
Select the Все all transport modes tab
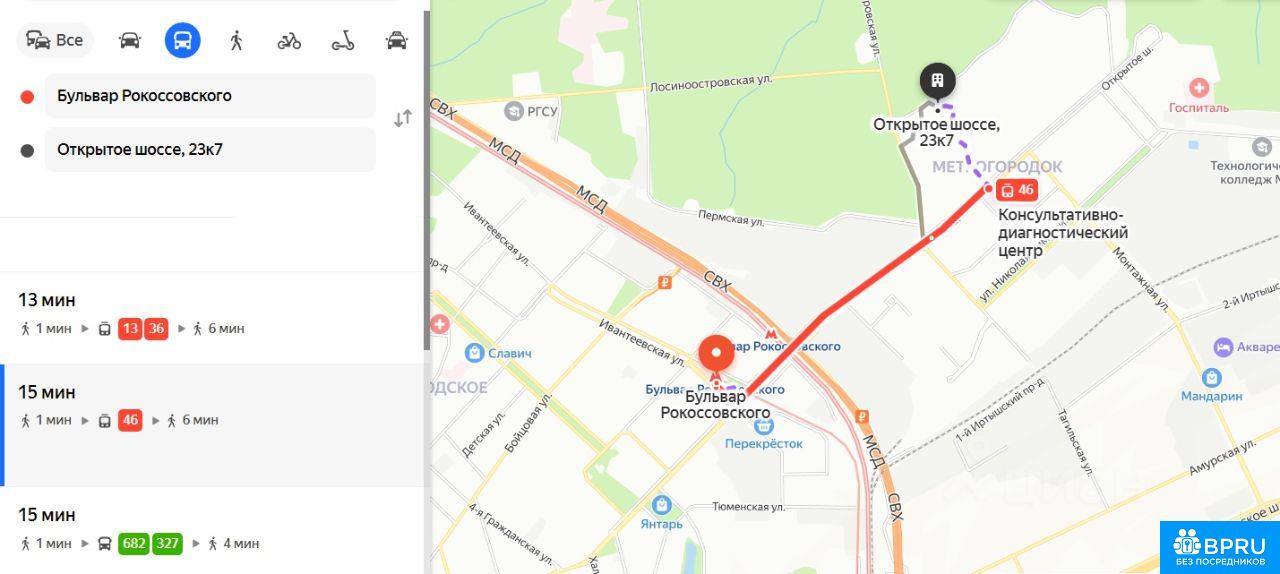[x=55, y=40]
